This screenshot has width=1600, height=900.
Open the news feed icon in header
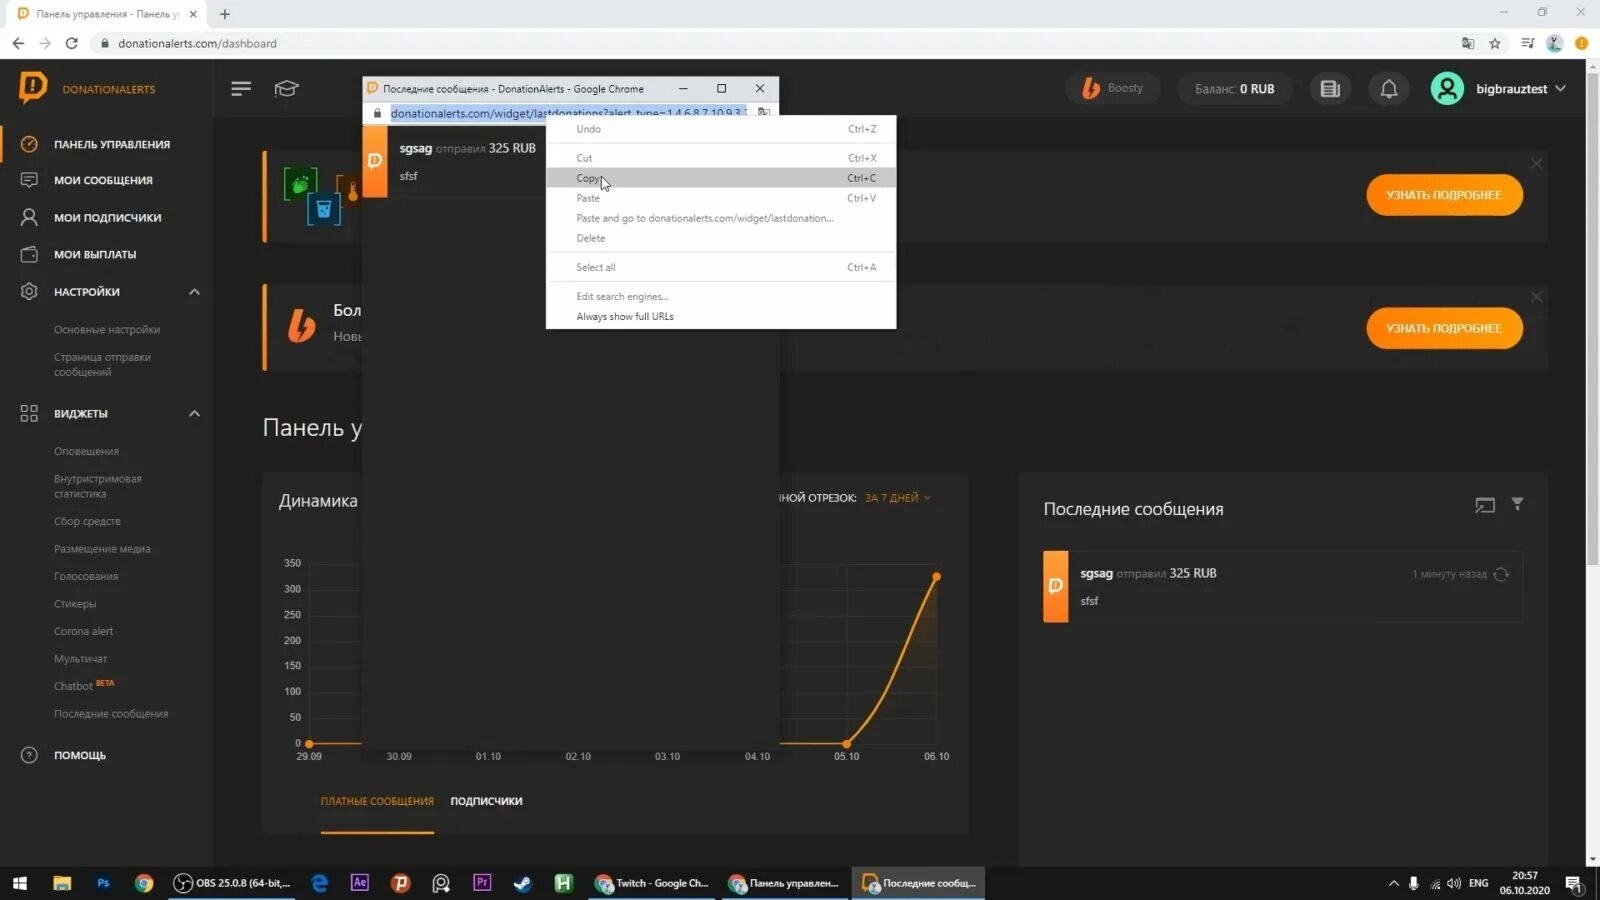pyautogui.click(x=1330, y=89)
